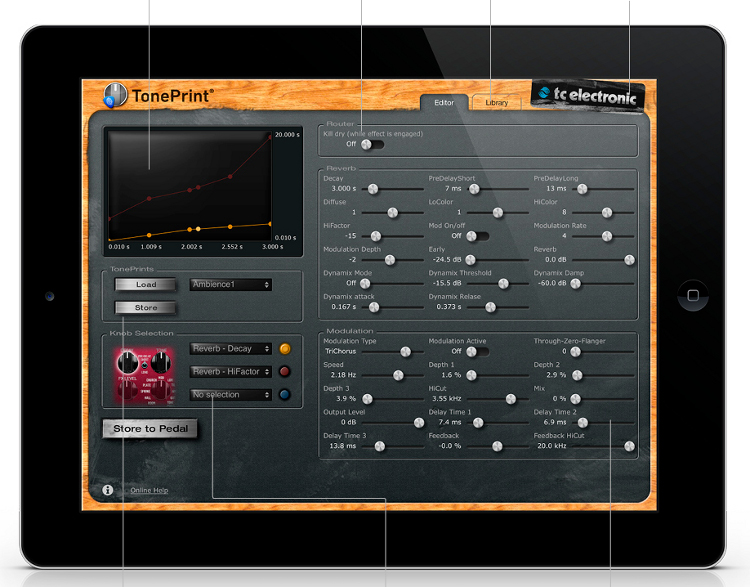Image resolution: width=750 pixels, height=587 pixels.
Task: Click the Dynamix Relase slider handle
Action: (490, 307)
